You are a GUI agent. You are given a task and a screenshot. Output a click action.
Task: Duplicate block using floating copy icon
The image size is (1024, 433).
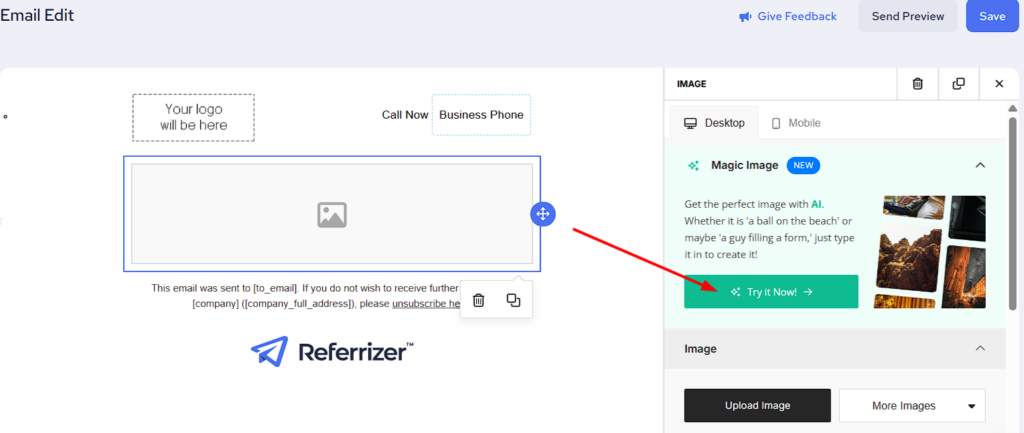click(x=513, y=300)
